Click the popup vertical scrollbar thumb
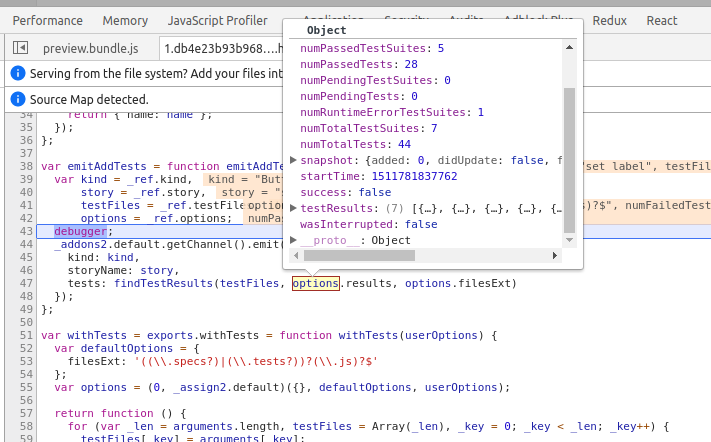The height and width of the screenshot is (442, 711). point(569,160)
